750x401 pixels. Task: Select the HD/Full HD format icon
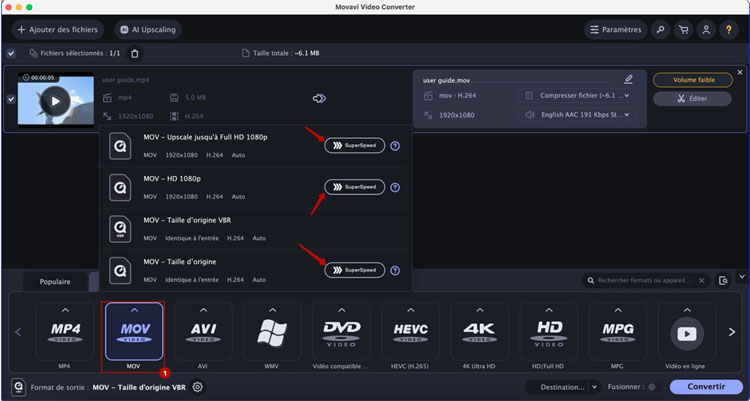point(549,331)
